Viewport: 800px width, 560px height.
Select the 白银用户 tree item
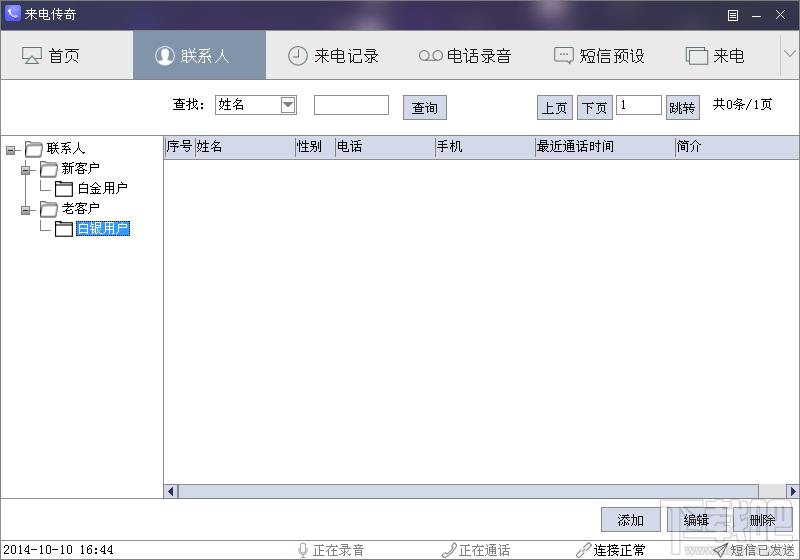click(x=102, y=229)
